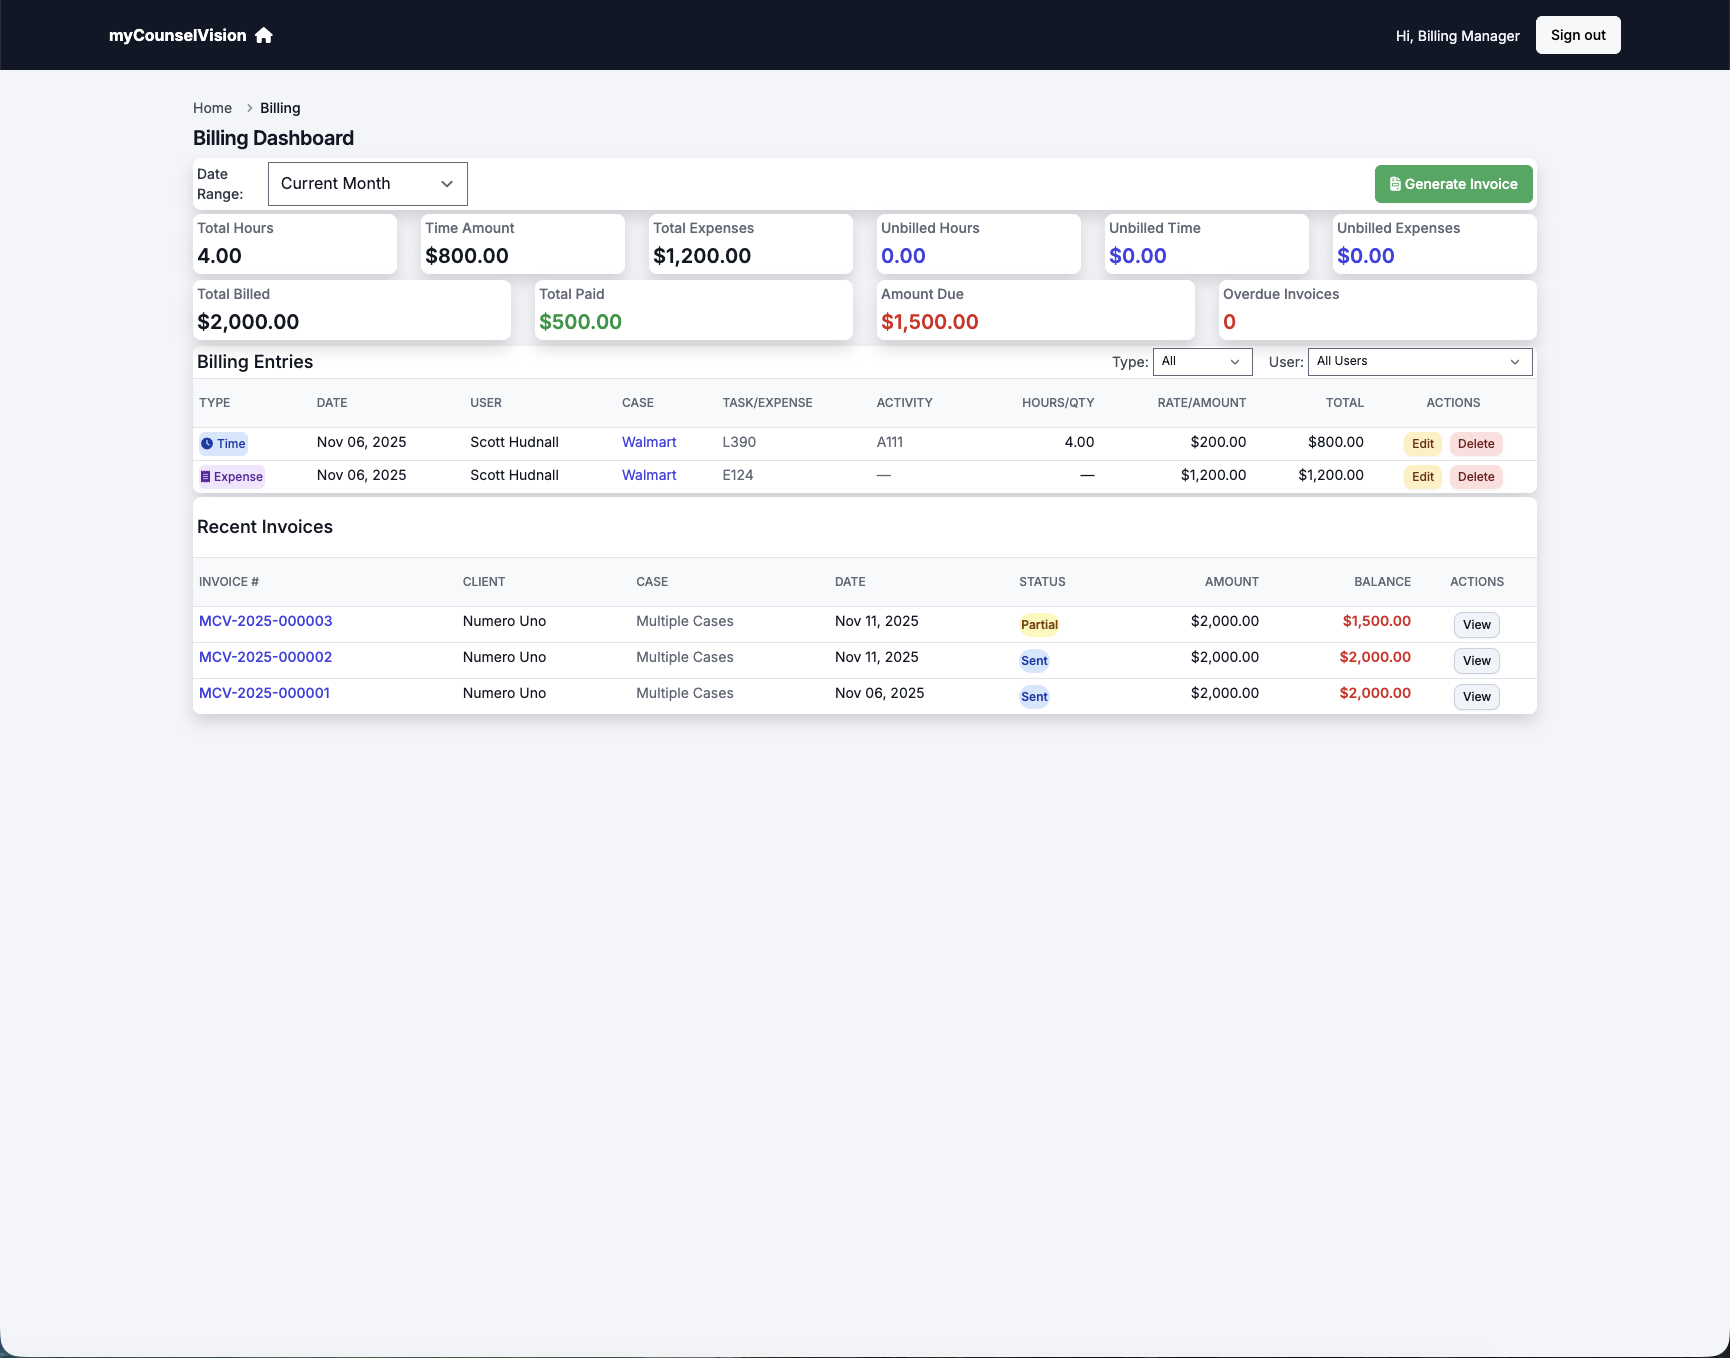This screenshot has width=1730, height=1358.
Task: View invoice MCV-2025-000001
Action: point(1476,696)
